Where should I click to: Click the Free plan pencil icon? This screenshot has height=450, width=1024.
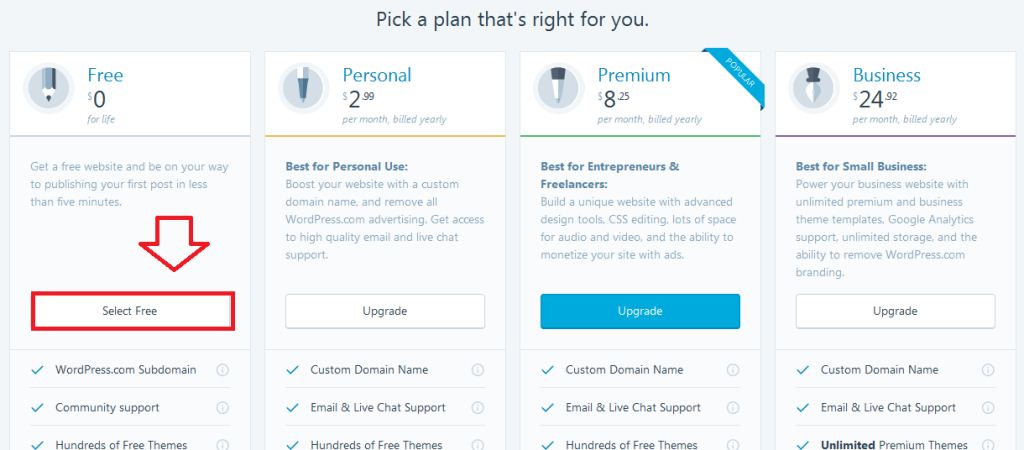click(49, 88)
